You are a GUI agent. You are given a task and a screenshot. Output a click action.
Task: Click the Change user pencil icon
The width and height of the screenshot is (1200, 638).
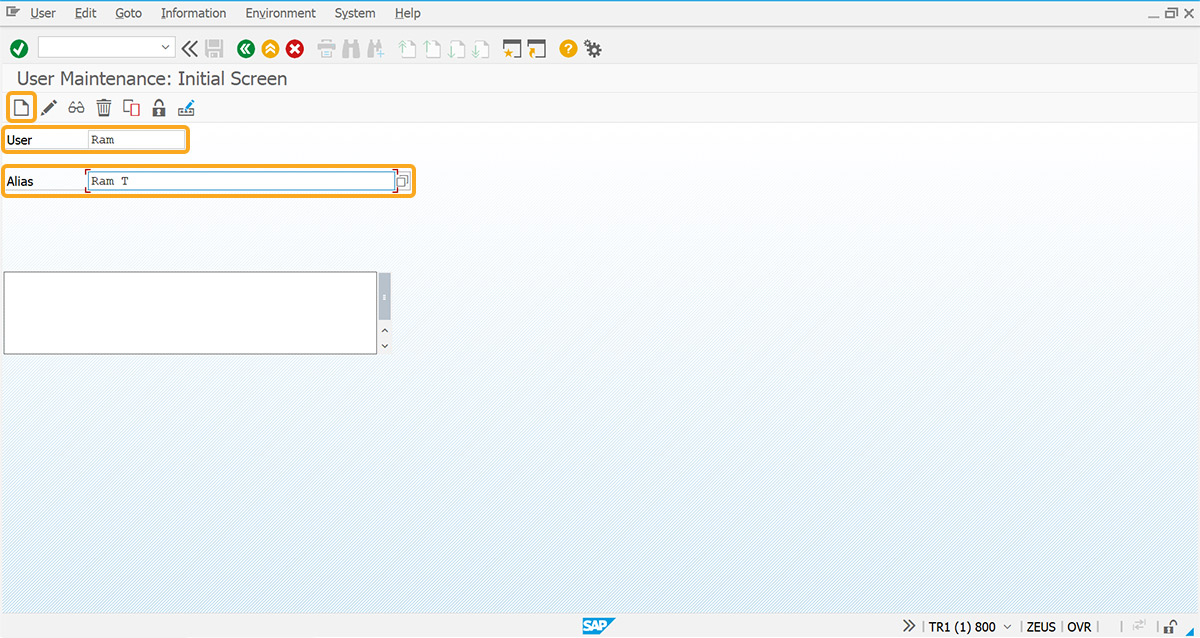click(x=49, y=108)
